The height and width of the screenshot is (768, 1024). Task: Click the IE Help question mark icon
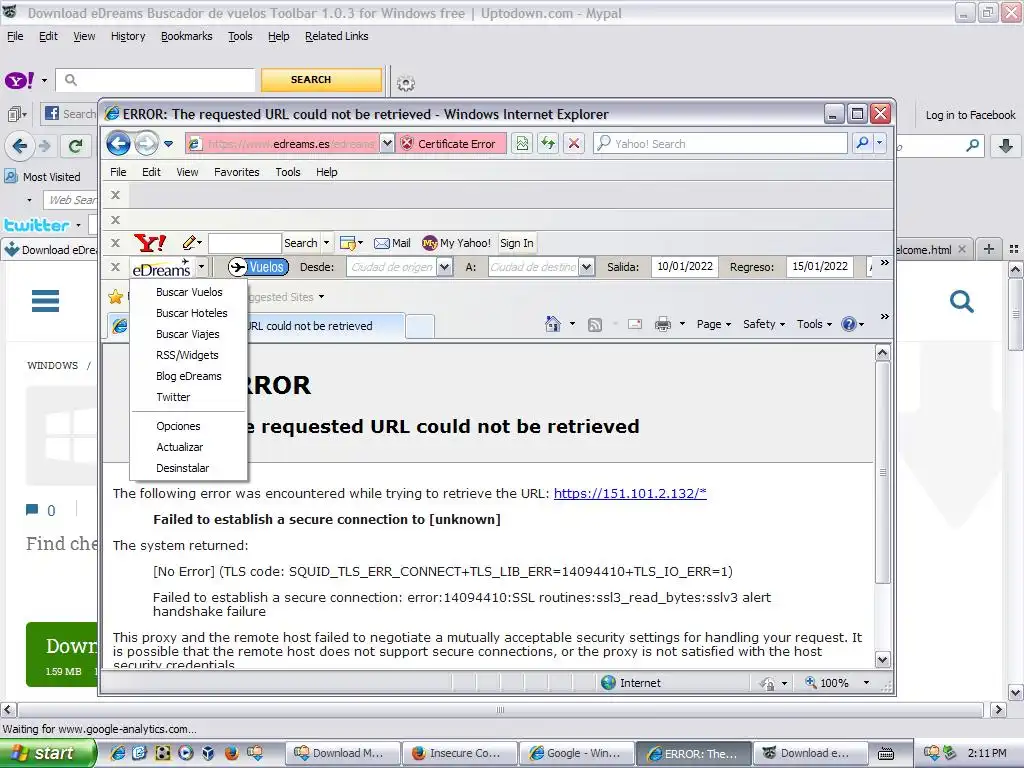click(x=849, y=324)
